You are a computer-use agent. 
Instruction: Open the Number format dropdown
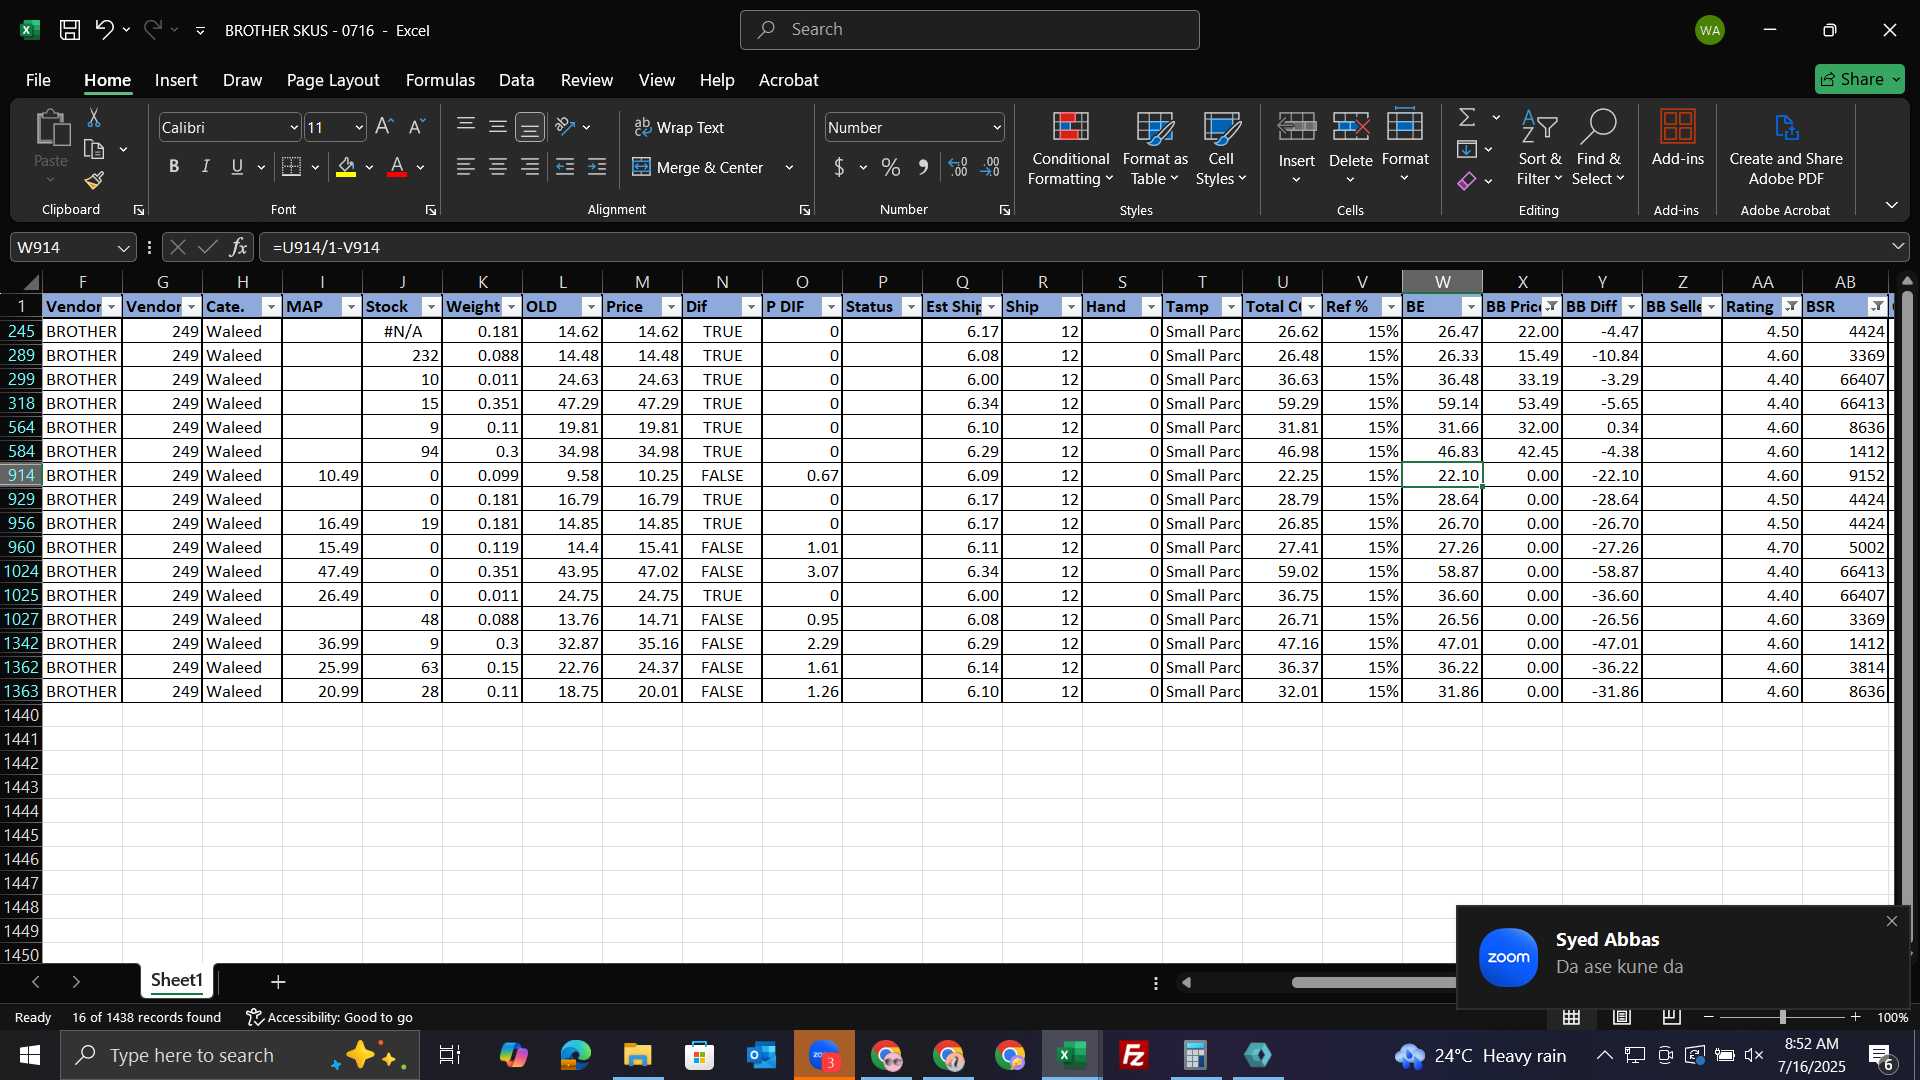(x=997, y=128)
